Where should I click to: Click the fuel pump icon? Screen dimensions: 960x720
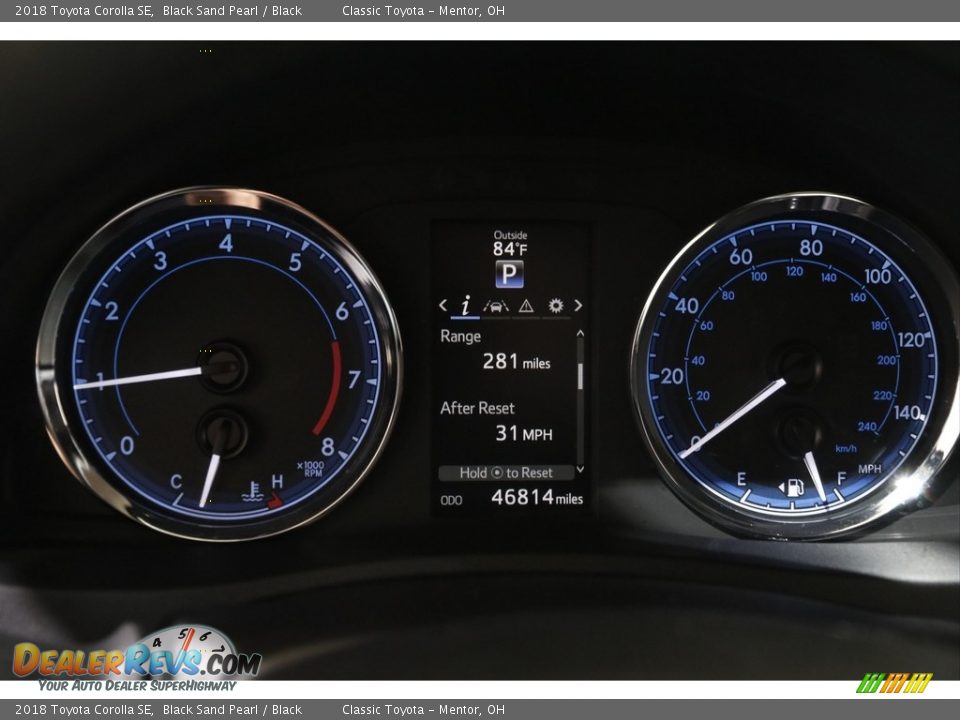pos(795,487)
